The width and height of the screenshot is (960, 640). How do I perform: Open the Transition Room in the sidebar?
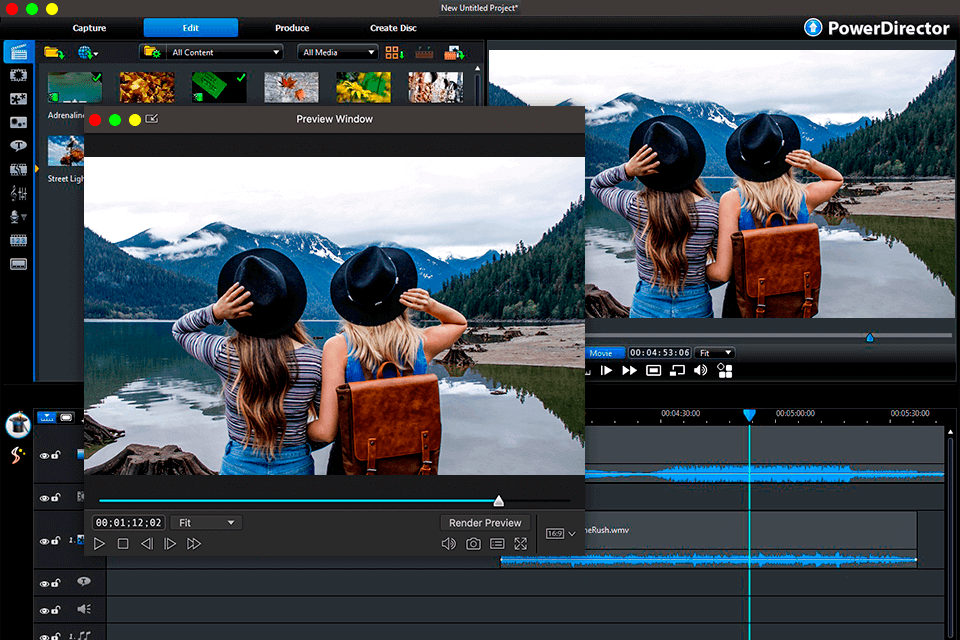click(18, 170)
